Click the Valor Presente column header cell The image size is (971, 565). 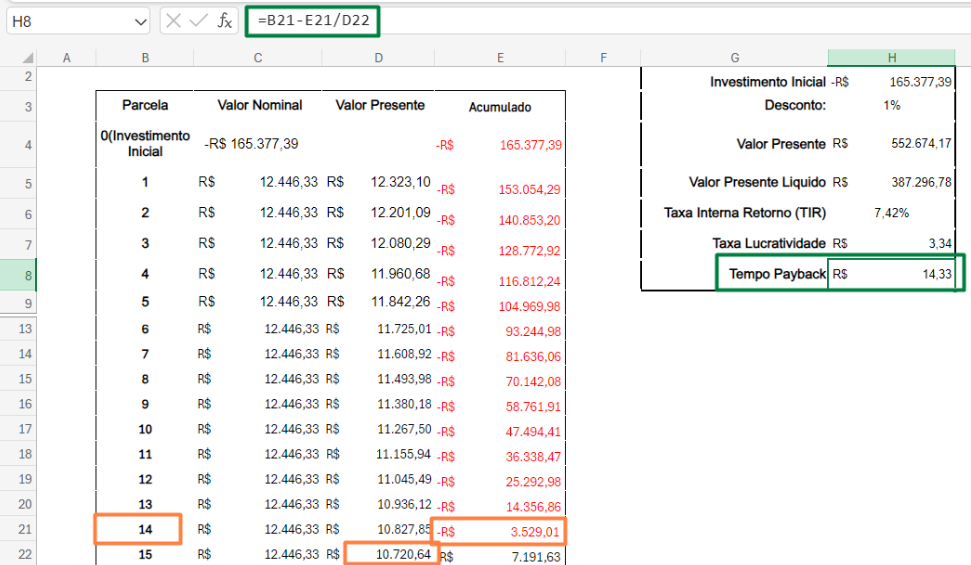(x=380, y=105)
